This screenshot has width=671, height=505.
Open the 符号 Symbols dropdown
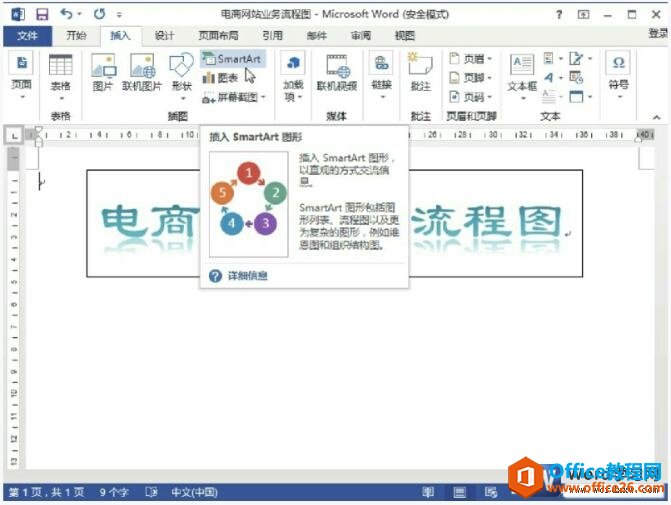[619, 77]
